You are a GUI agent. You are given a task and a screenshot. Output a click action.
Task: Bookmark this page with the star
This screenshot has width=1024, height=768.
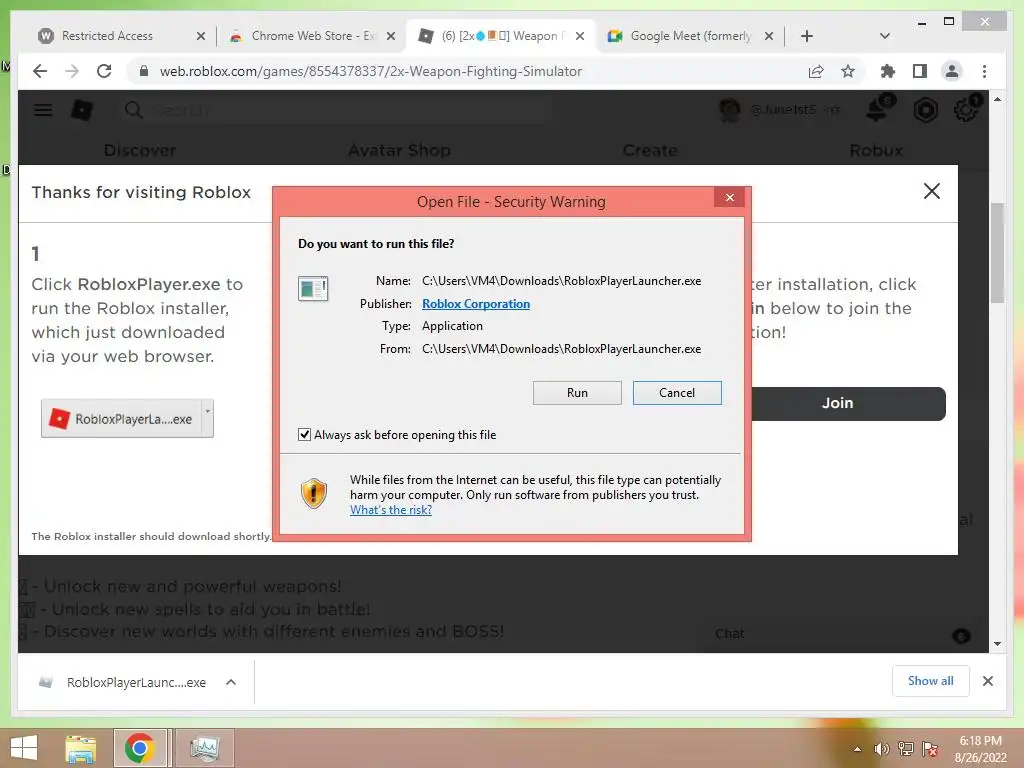848,71
